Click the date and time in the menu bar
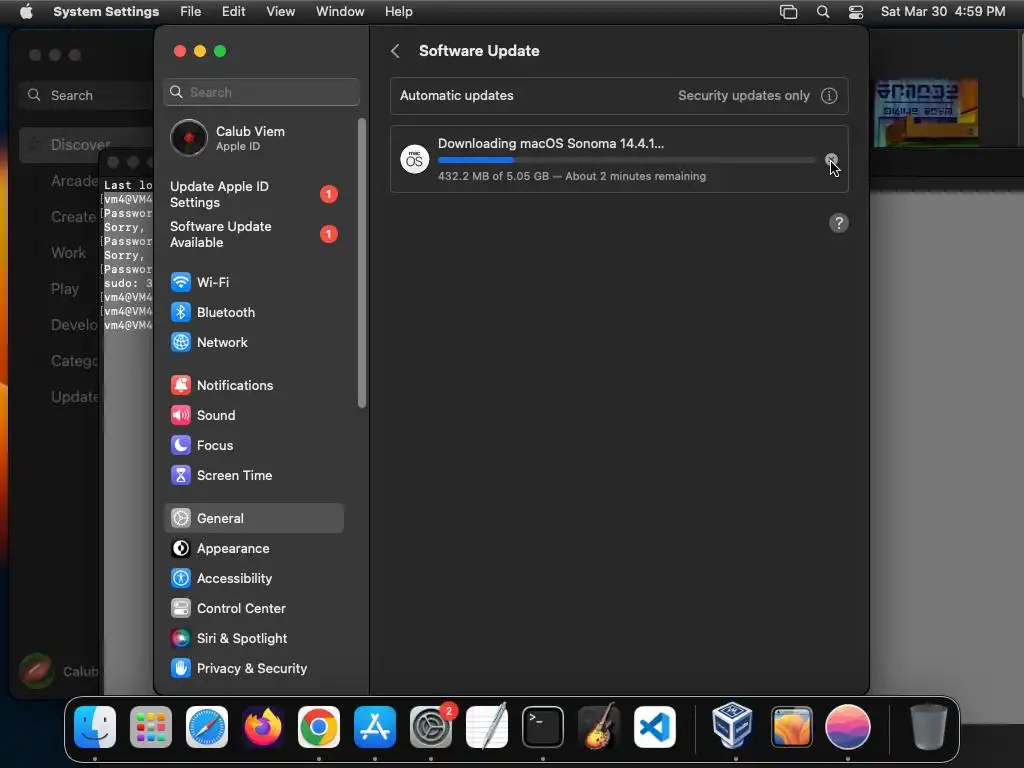The width and height of the screenshot is (1024, 768). tap(942, 12)
